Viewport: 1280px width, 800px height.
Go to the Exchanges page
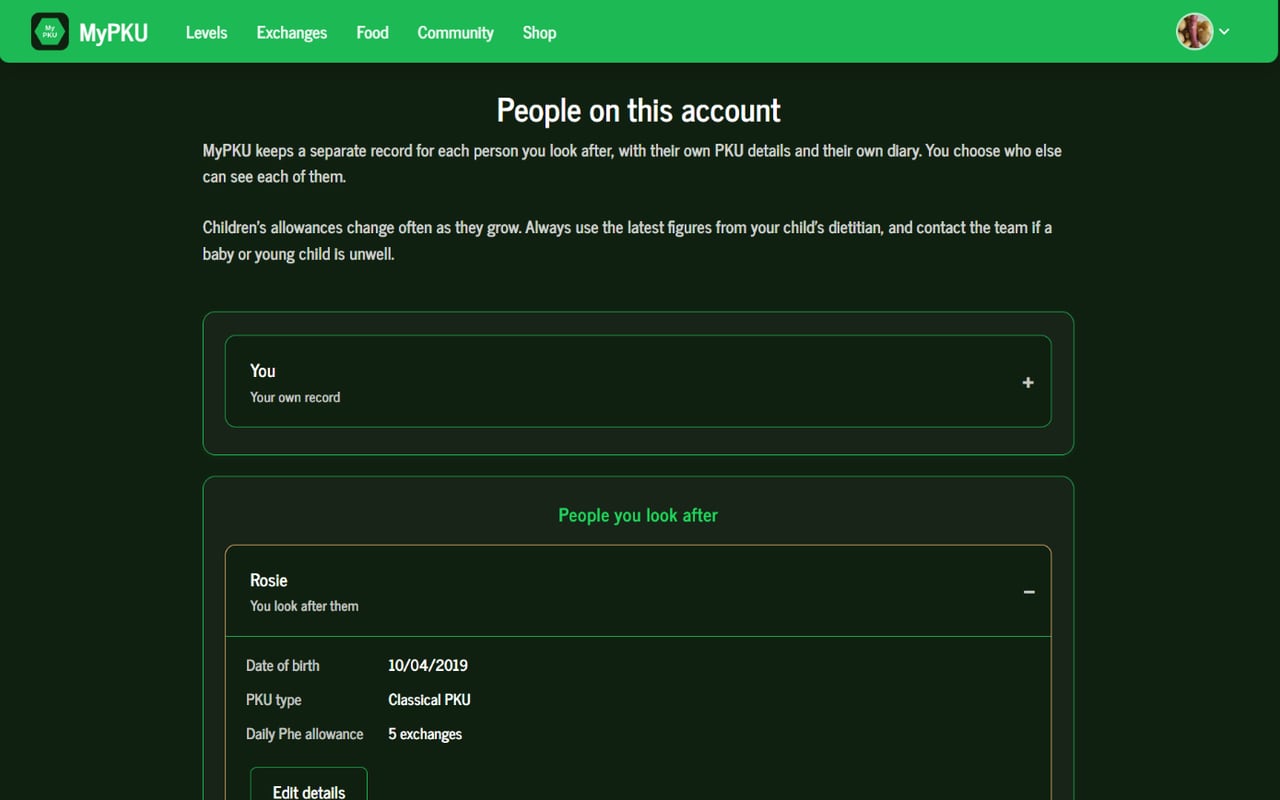pos(292,33)
